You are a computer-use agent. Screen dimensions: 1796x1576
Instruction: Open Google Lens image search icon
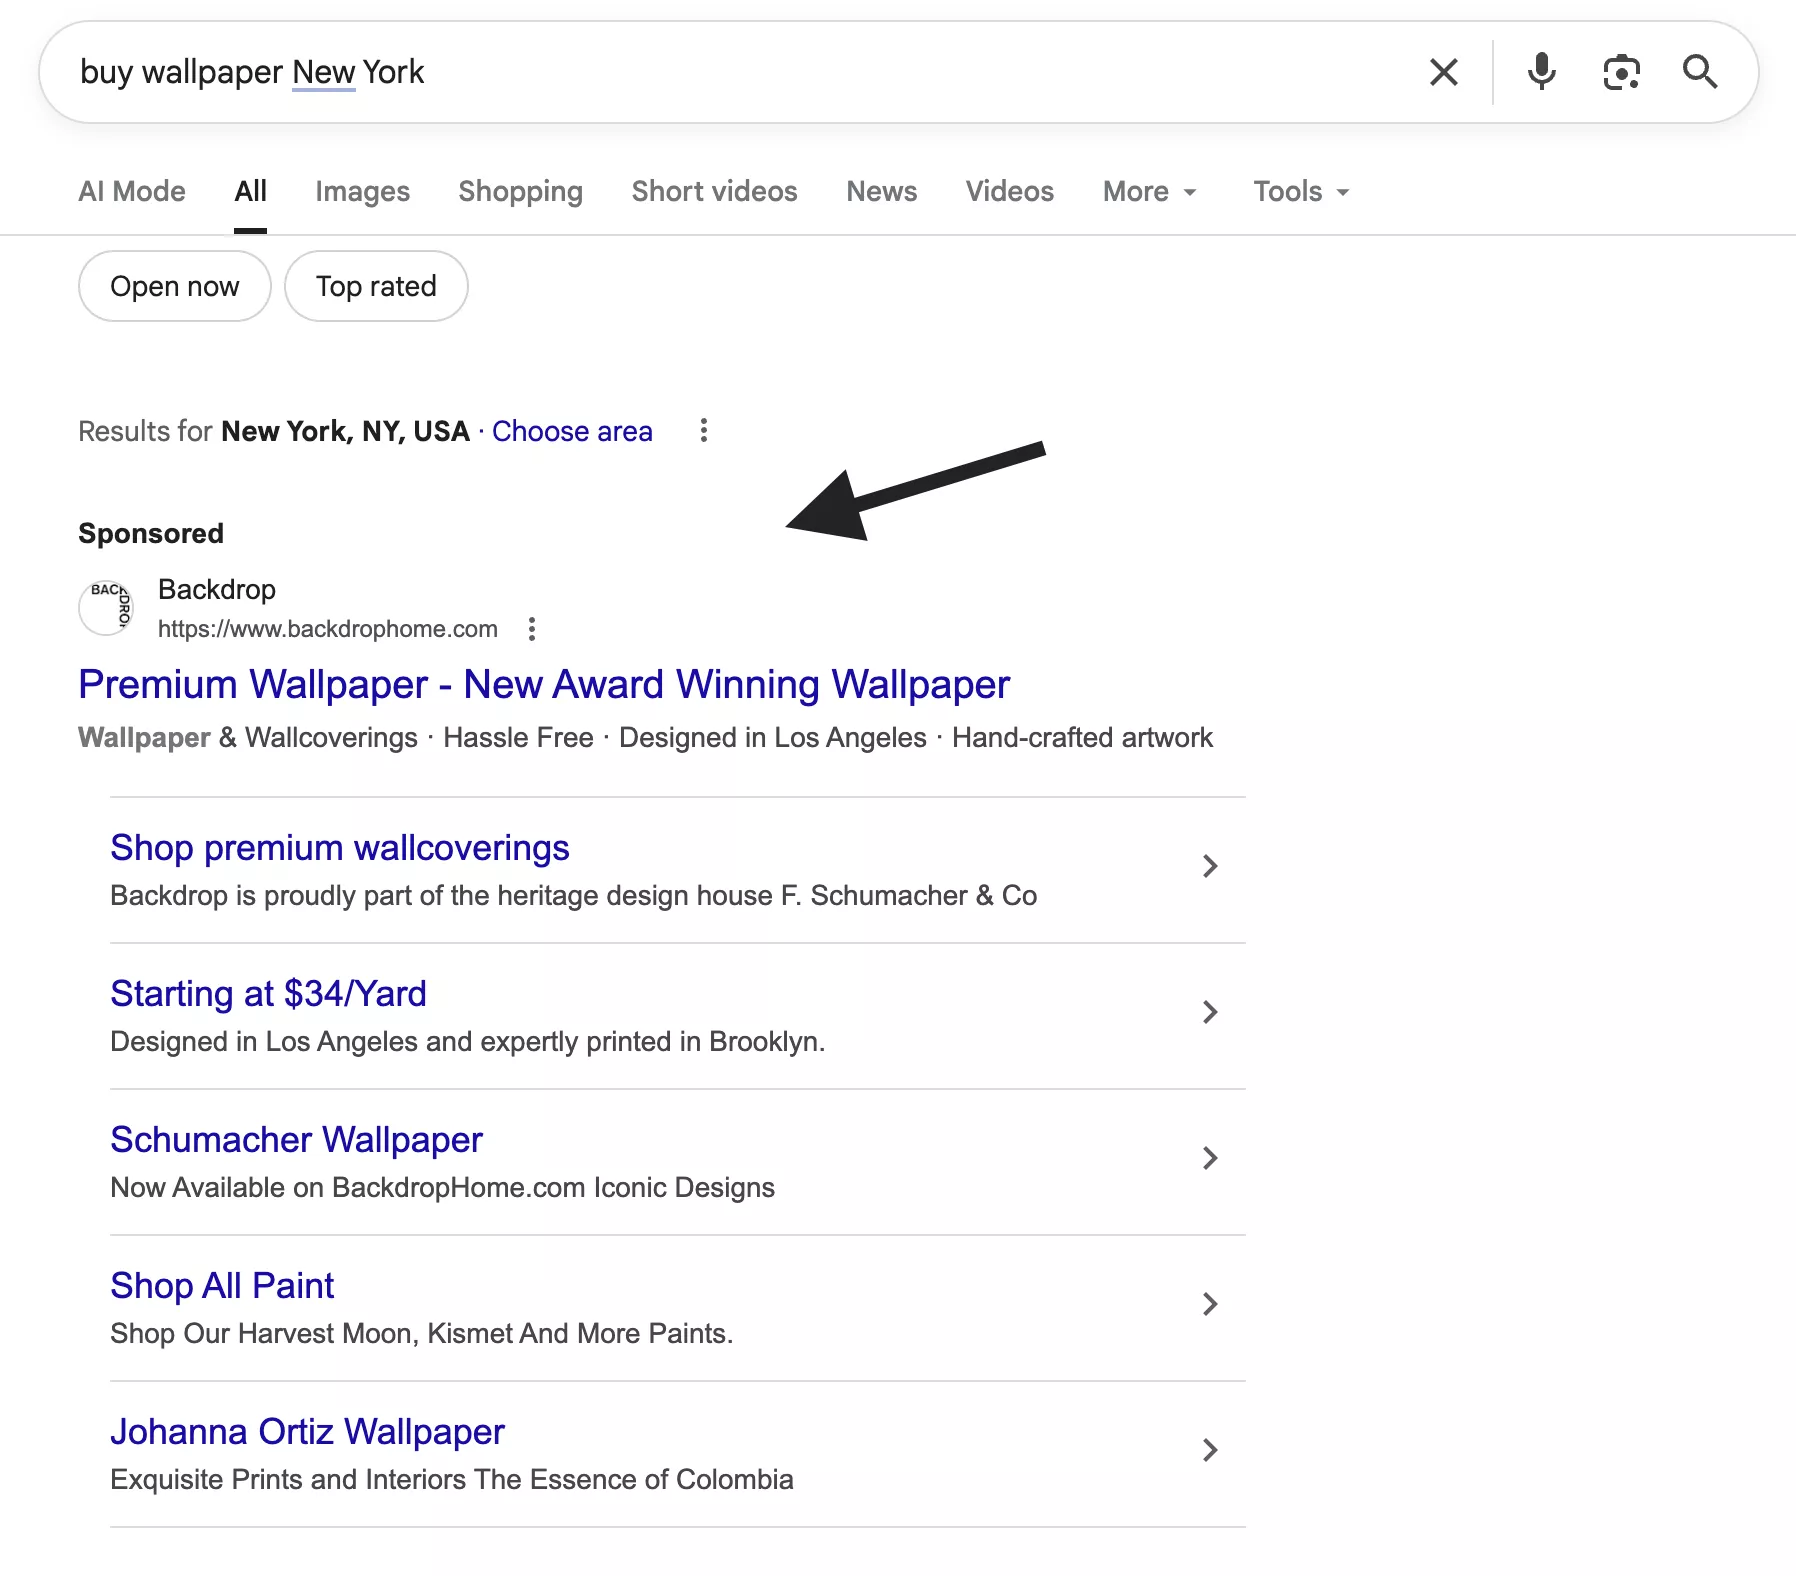click(1621, 71)
